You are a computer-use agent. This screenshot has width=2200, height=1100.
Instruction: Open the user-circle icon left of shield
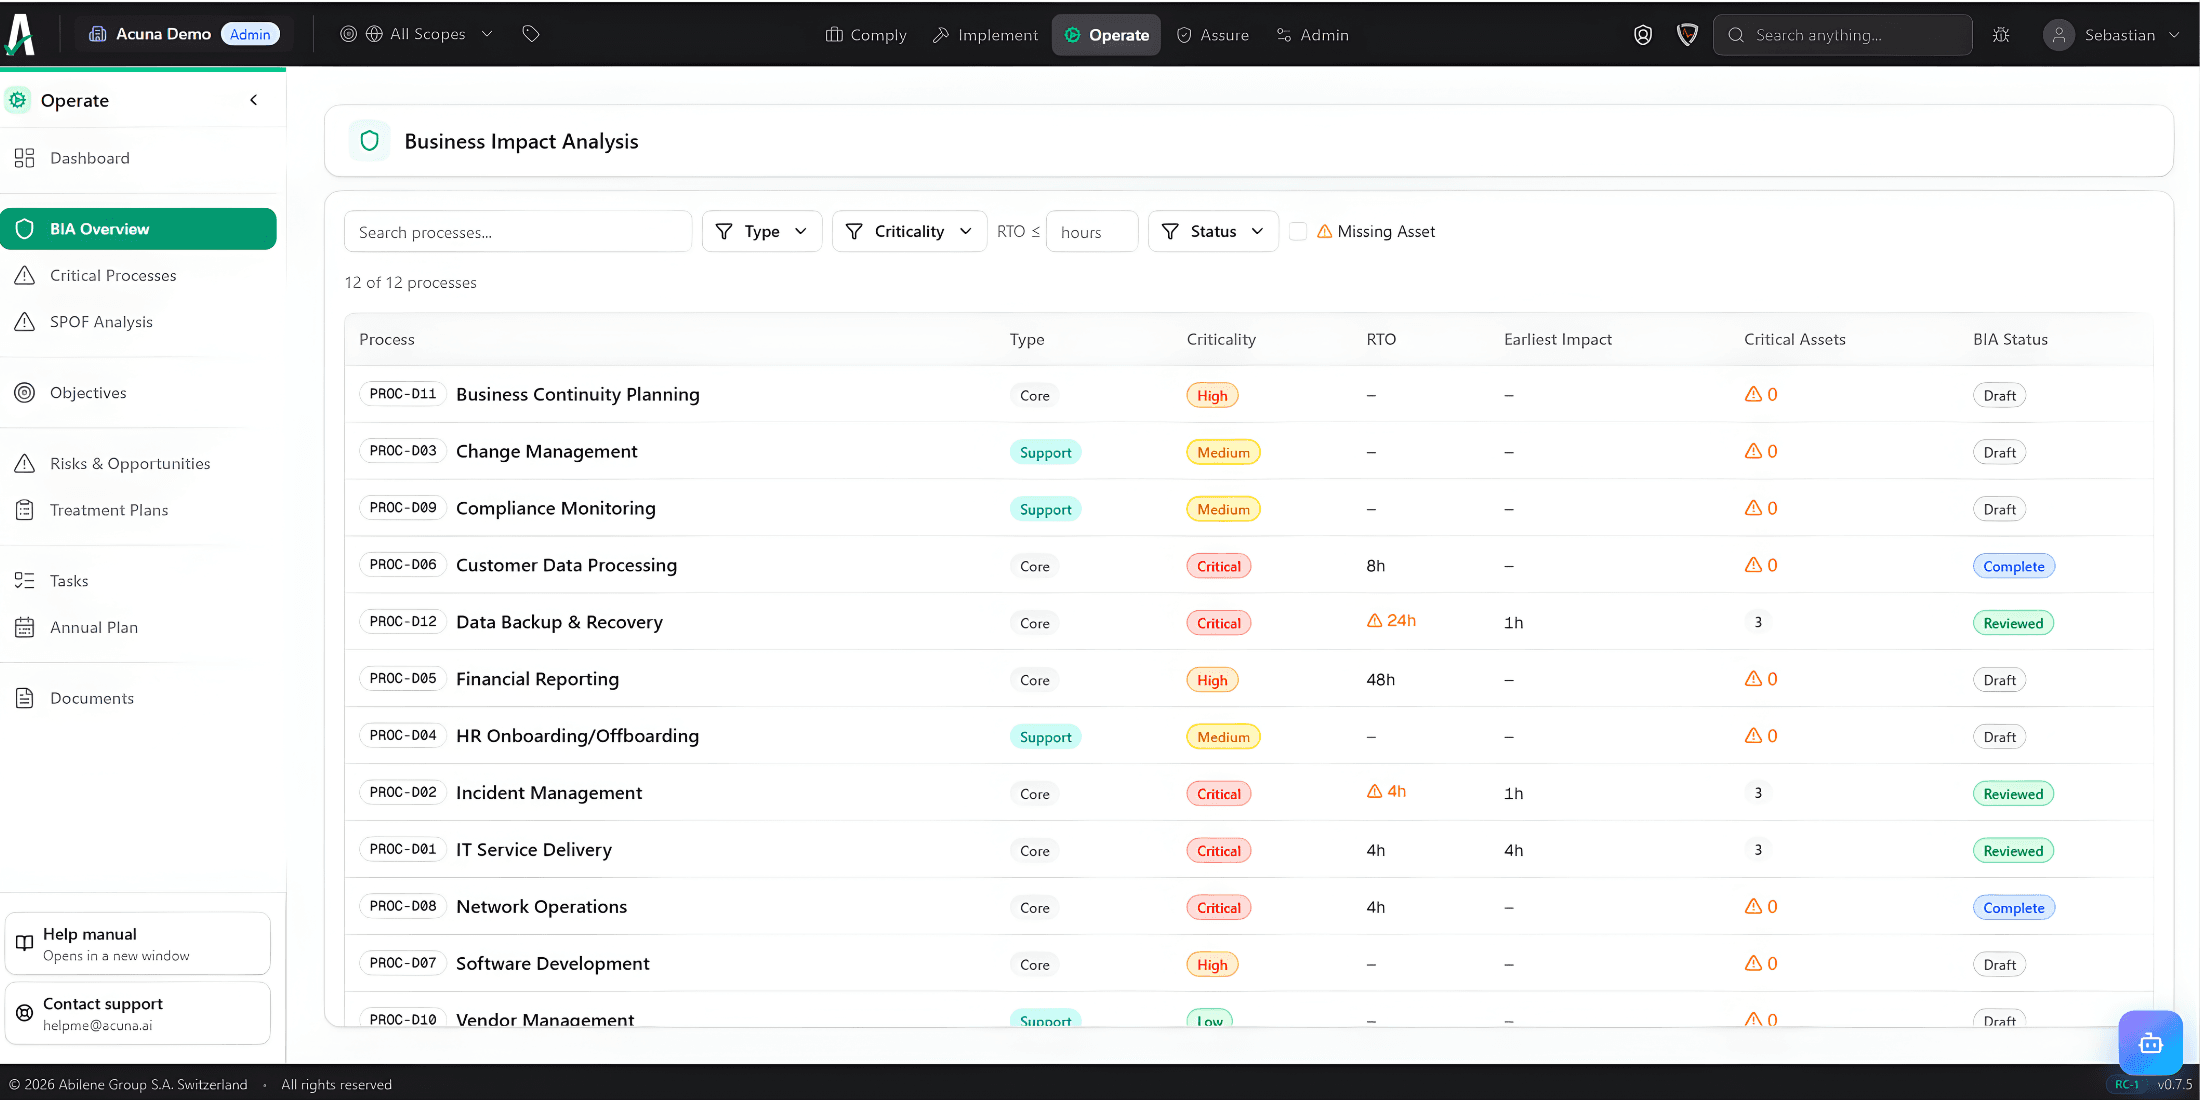1643,35
